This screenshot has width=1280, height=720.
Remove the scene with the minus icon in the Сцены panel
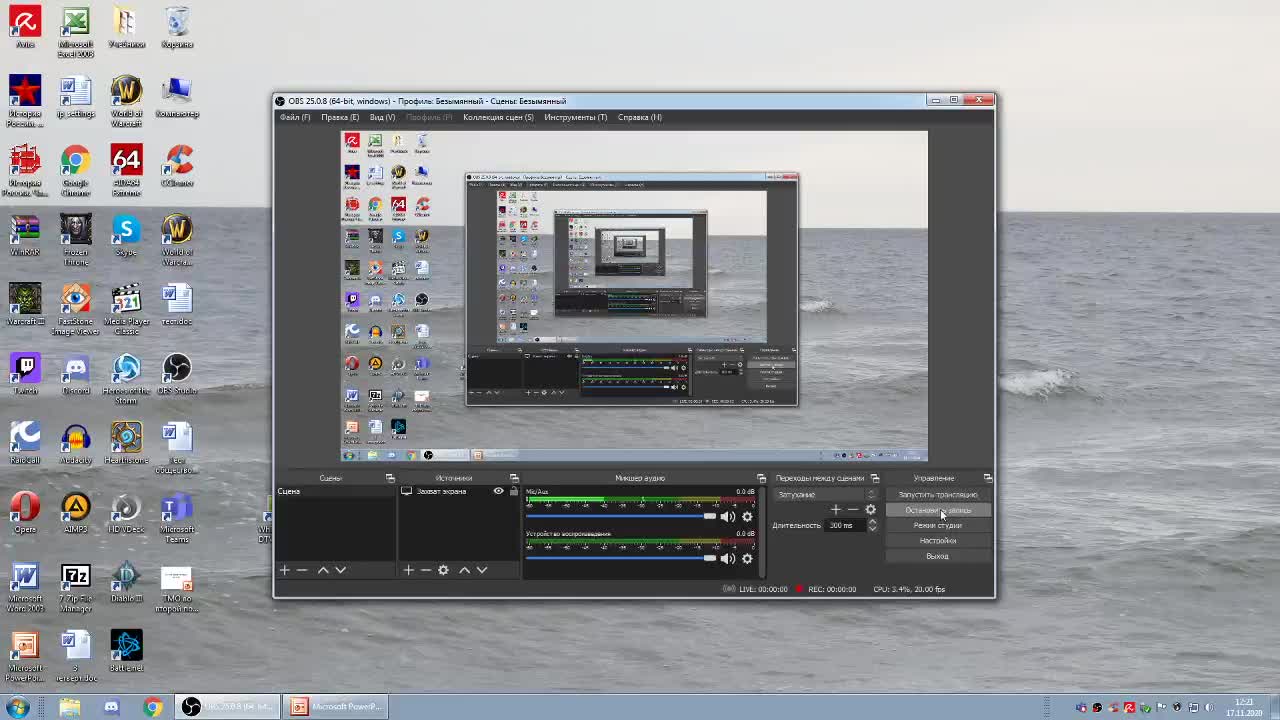(x=302, y=570)
